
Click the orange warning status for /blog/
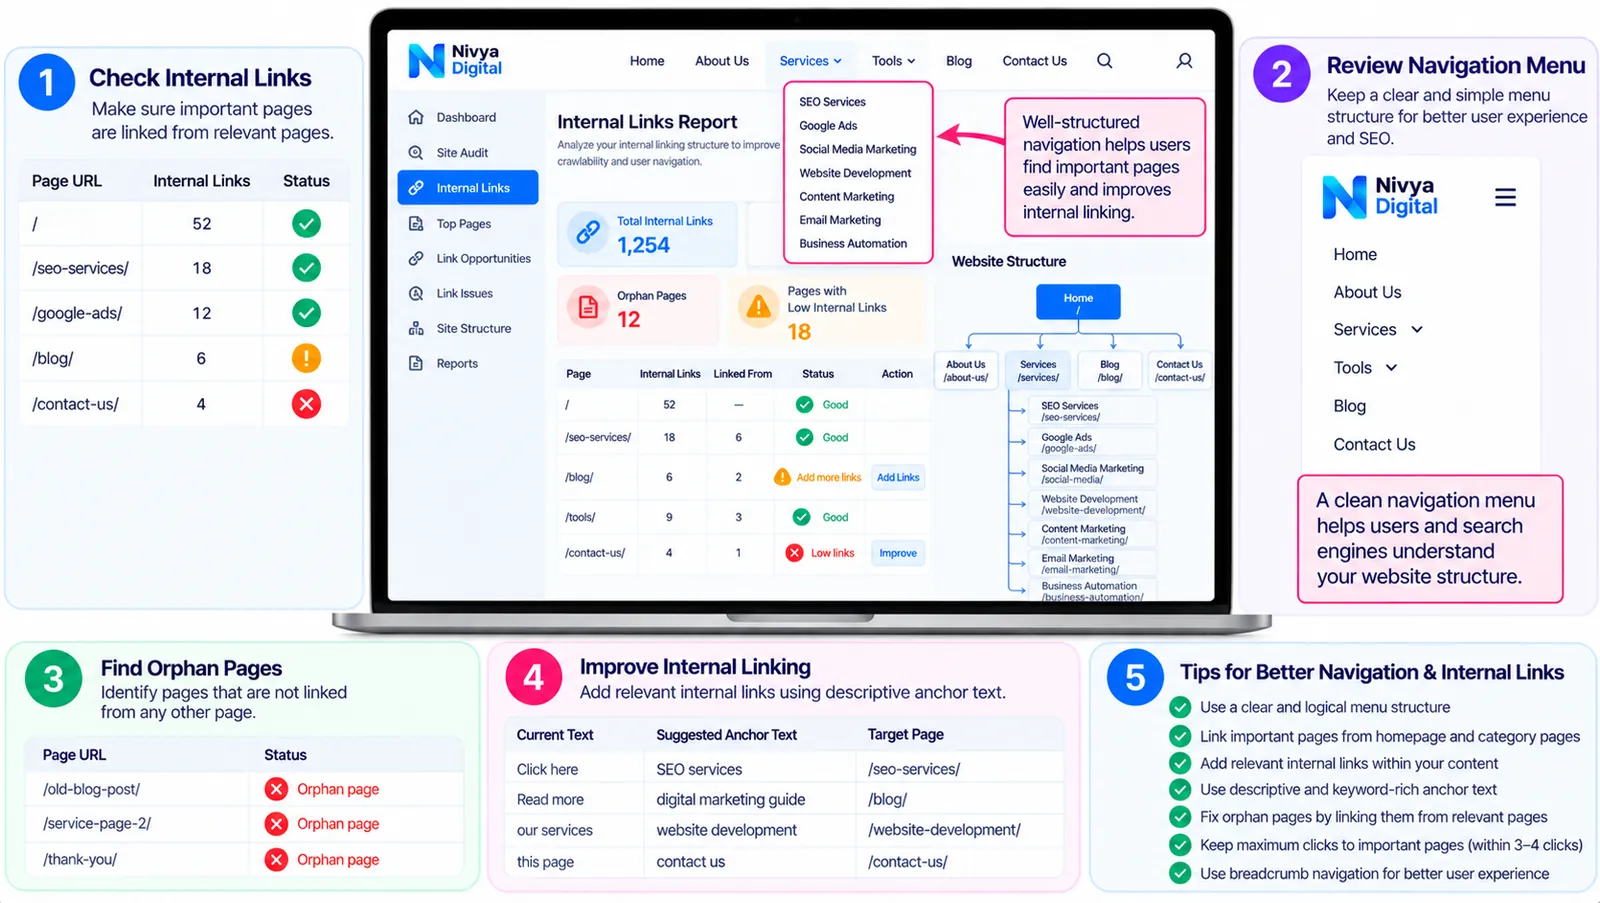click(306, 358)
